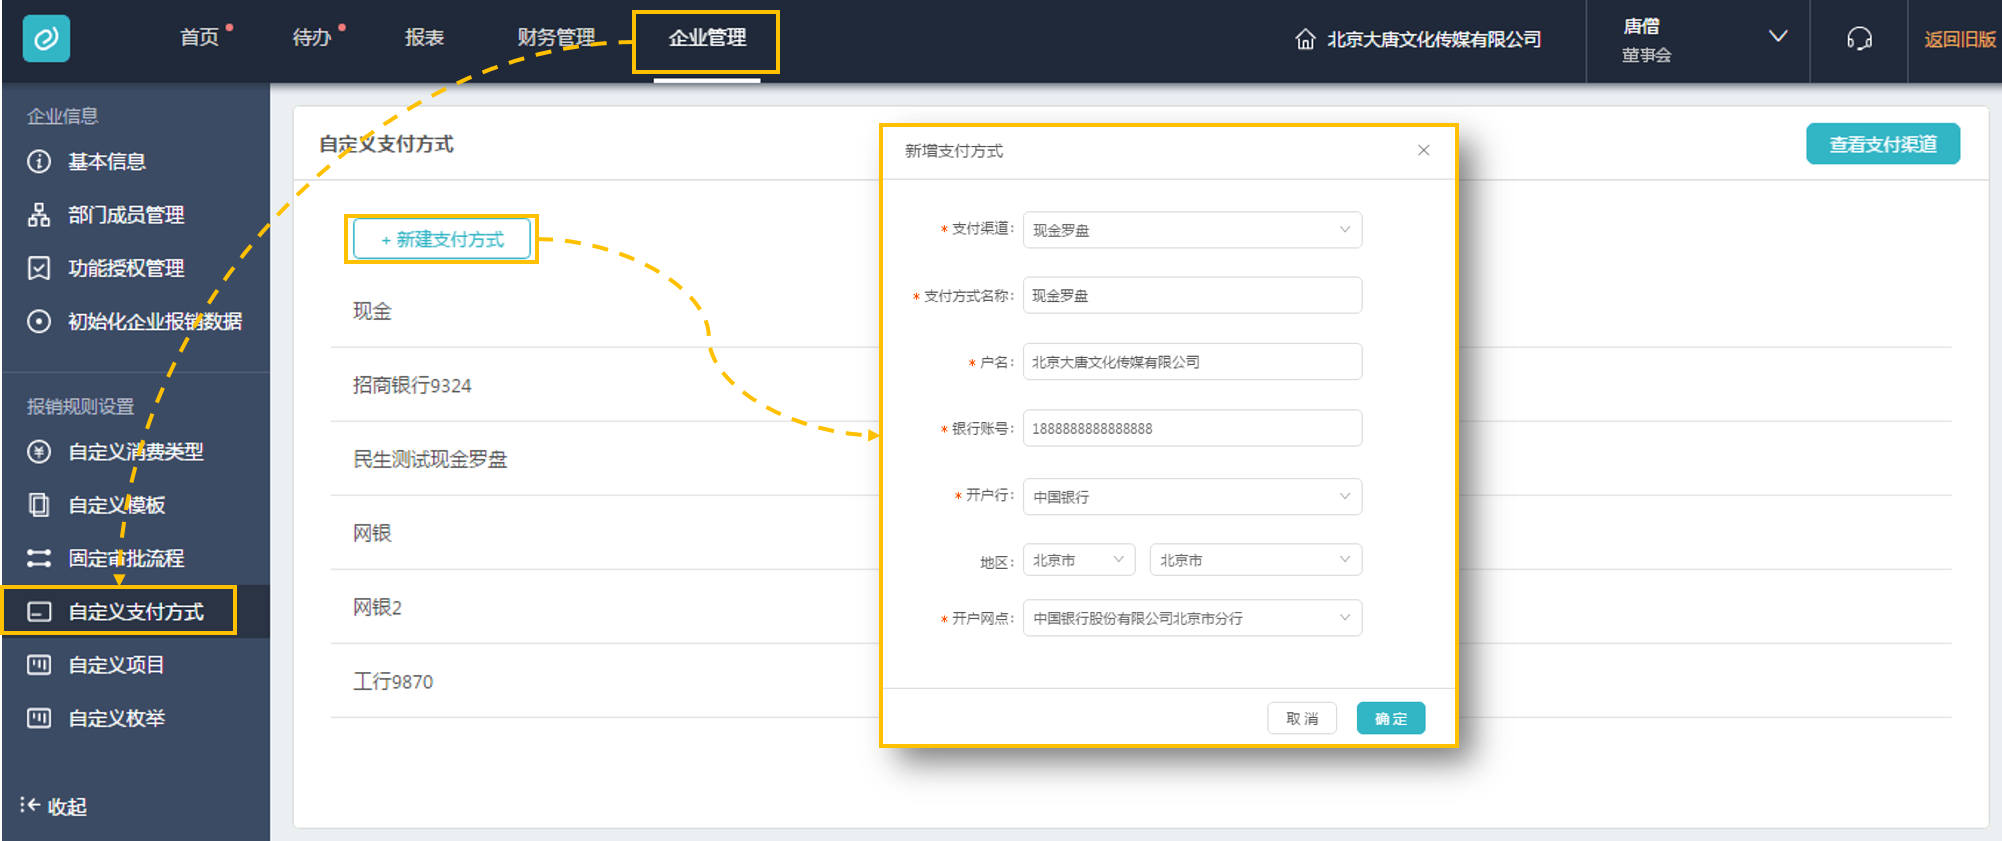Confirm with the 确定 button

tap(1391, 718)
